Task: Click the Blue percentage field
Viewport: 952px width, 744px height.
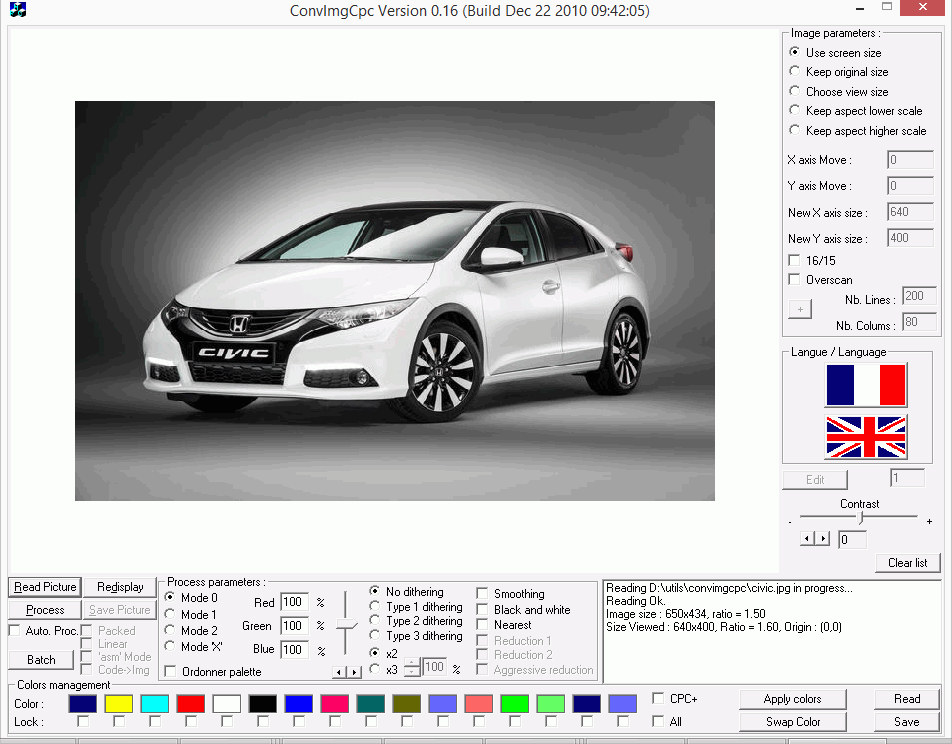Action: [294, 649]
